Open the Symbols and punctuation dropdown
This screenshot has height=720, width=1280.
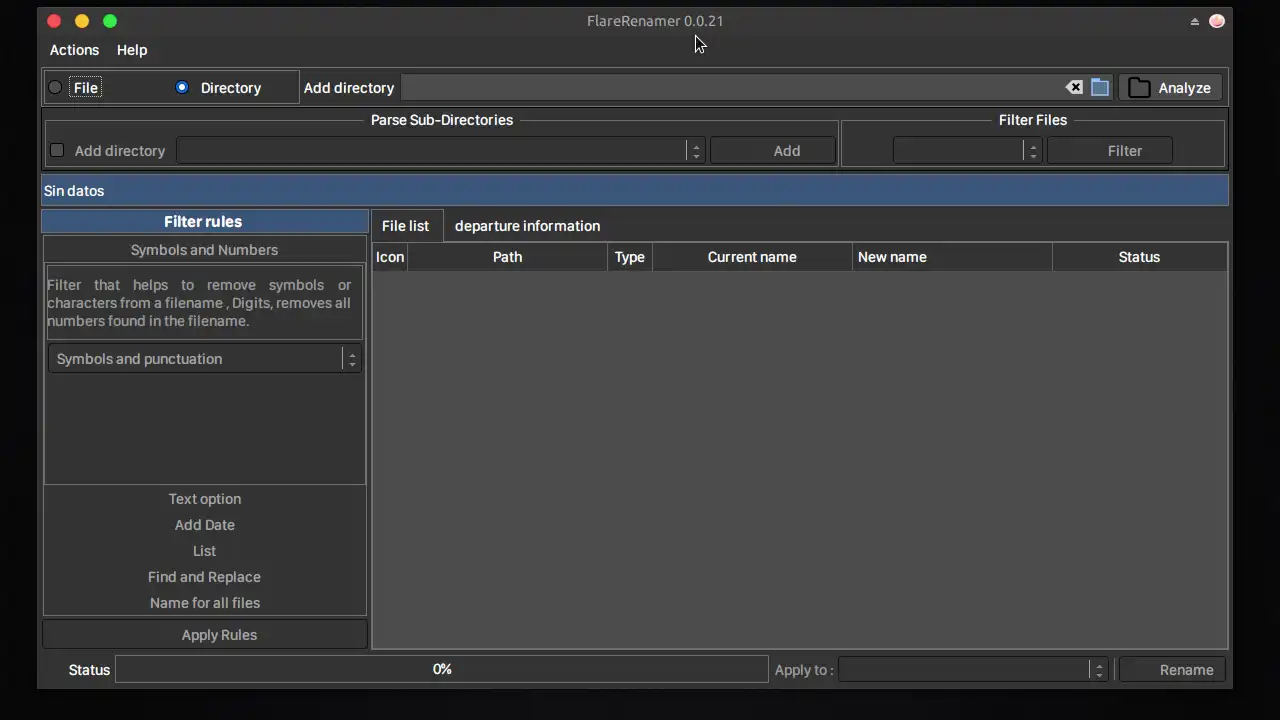click(204, 359)
